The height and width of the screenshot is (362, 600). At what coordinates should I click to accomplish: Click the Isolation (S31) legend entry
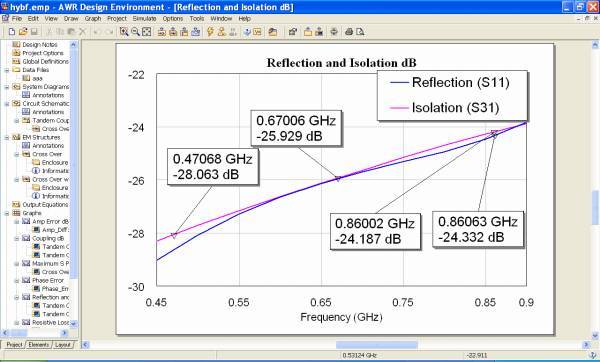[444, 108]
